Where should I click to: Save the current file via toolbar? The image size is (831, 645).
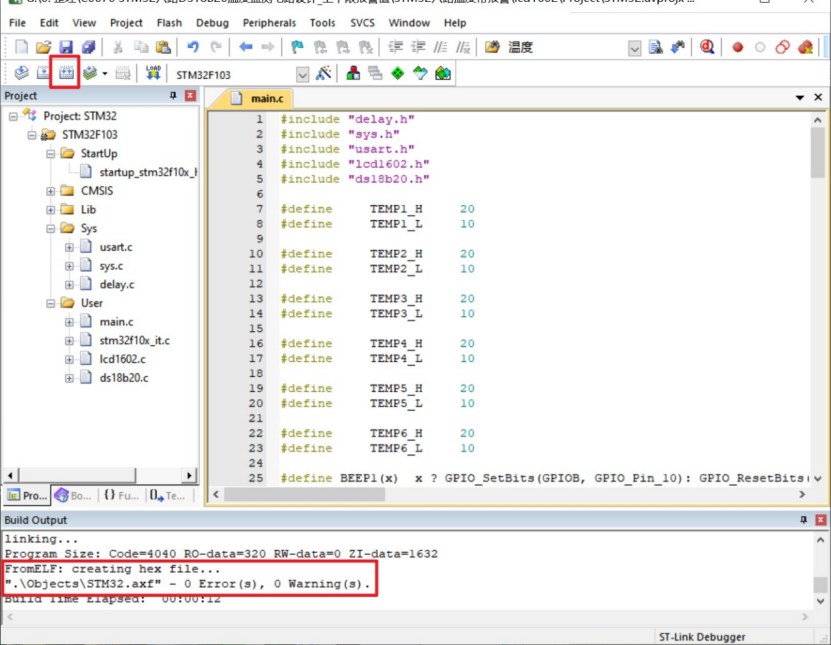[x=66, y=47]
